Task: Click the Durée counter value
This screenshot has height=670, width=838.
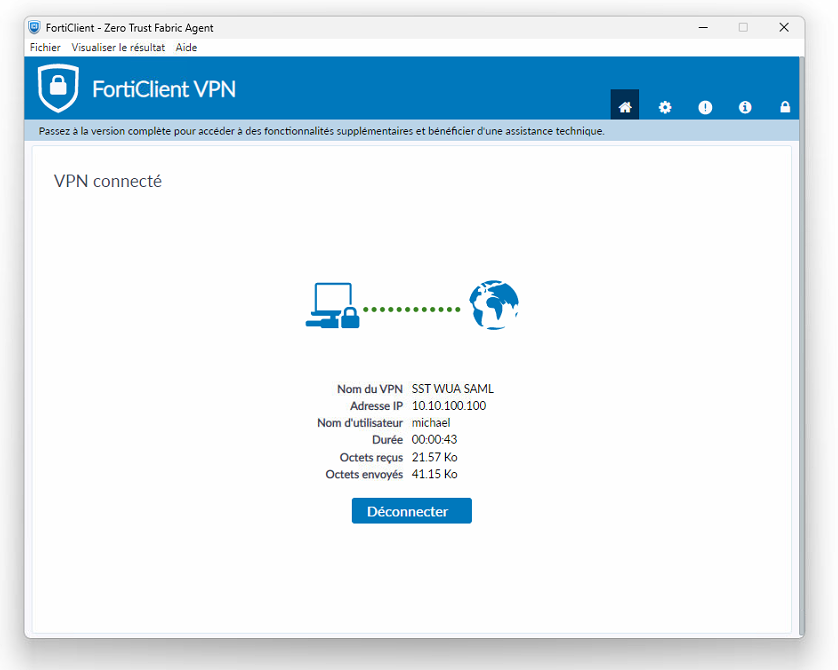Action: point(433,440)
